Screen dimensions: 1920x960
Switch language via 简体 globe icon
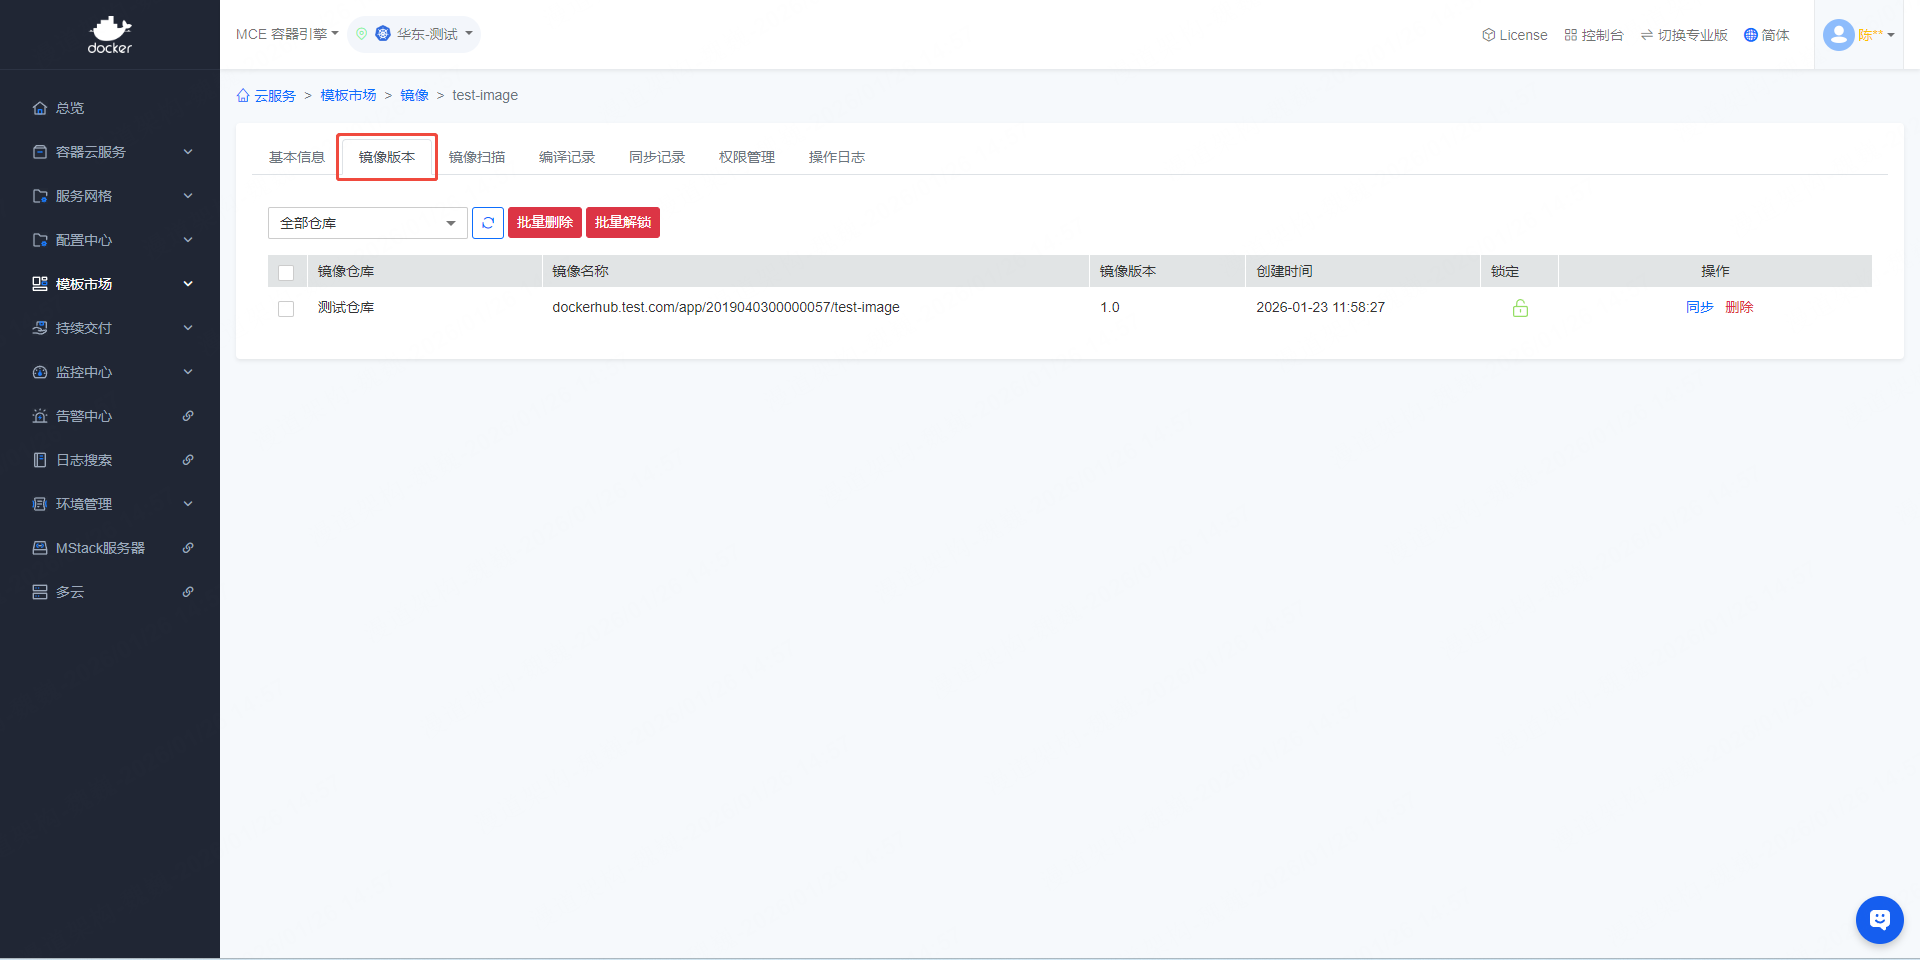coord(1750,35)
